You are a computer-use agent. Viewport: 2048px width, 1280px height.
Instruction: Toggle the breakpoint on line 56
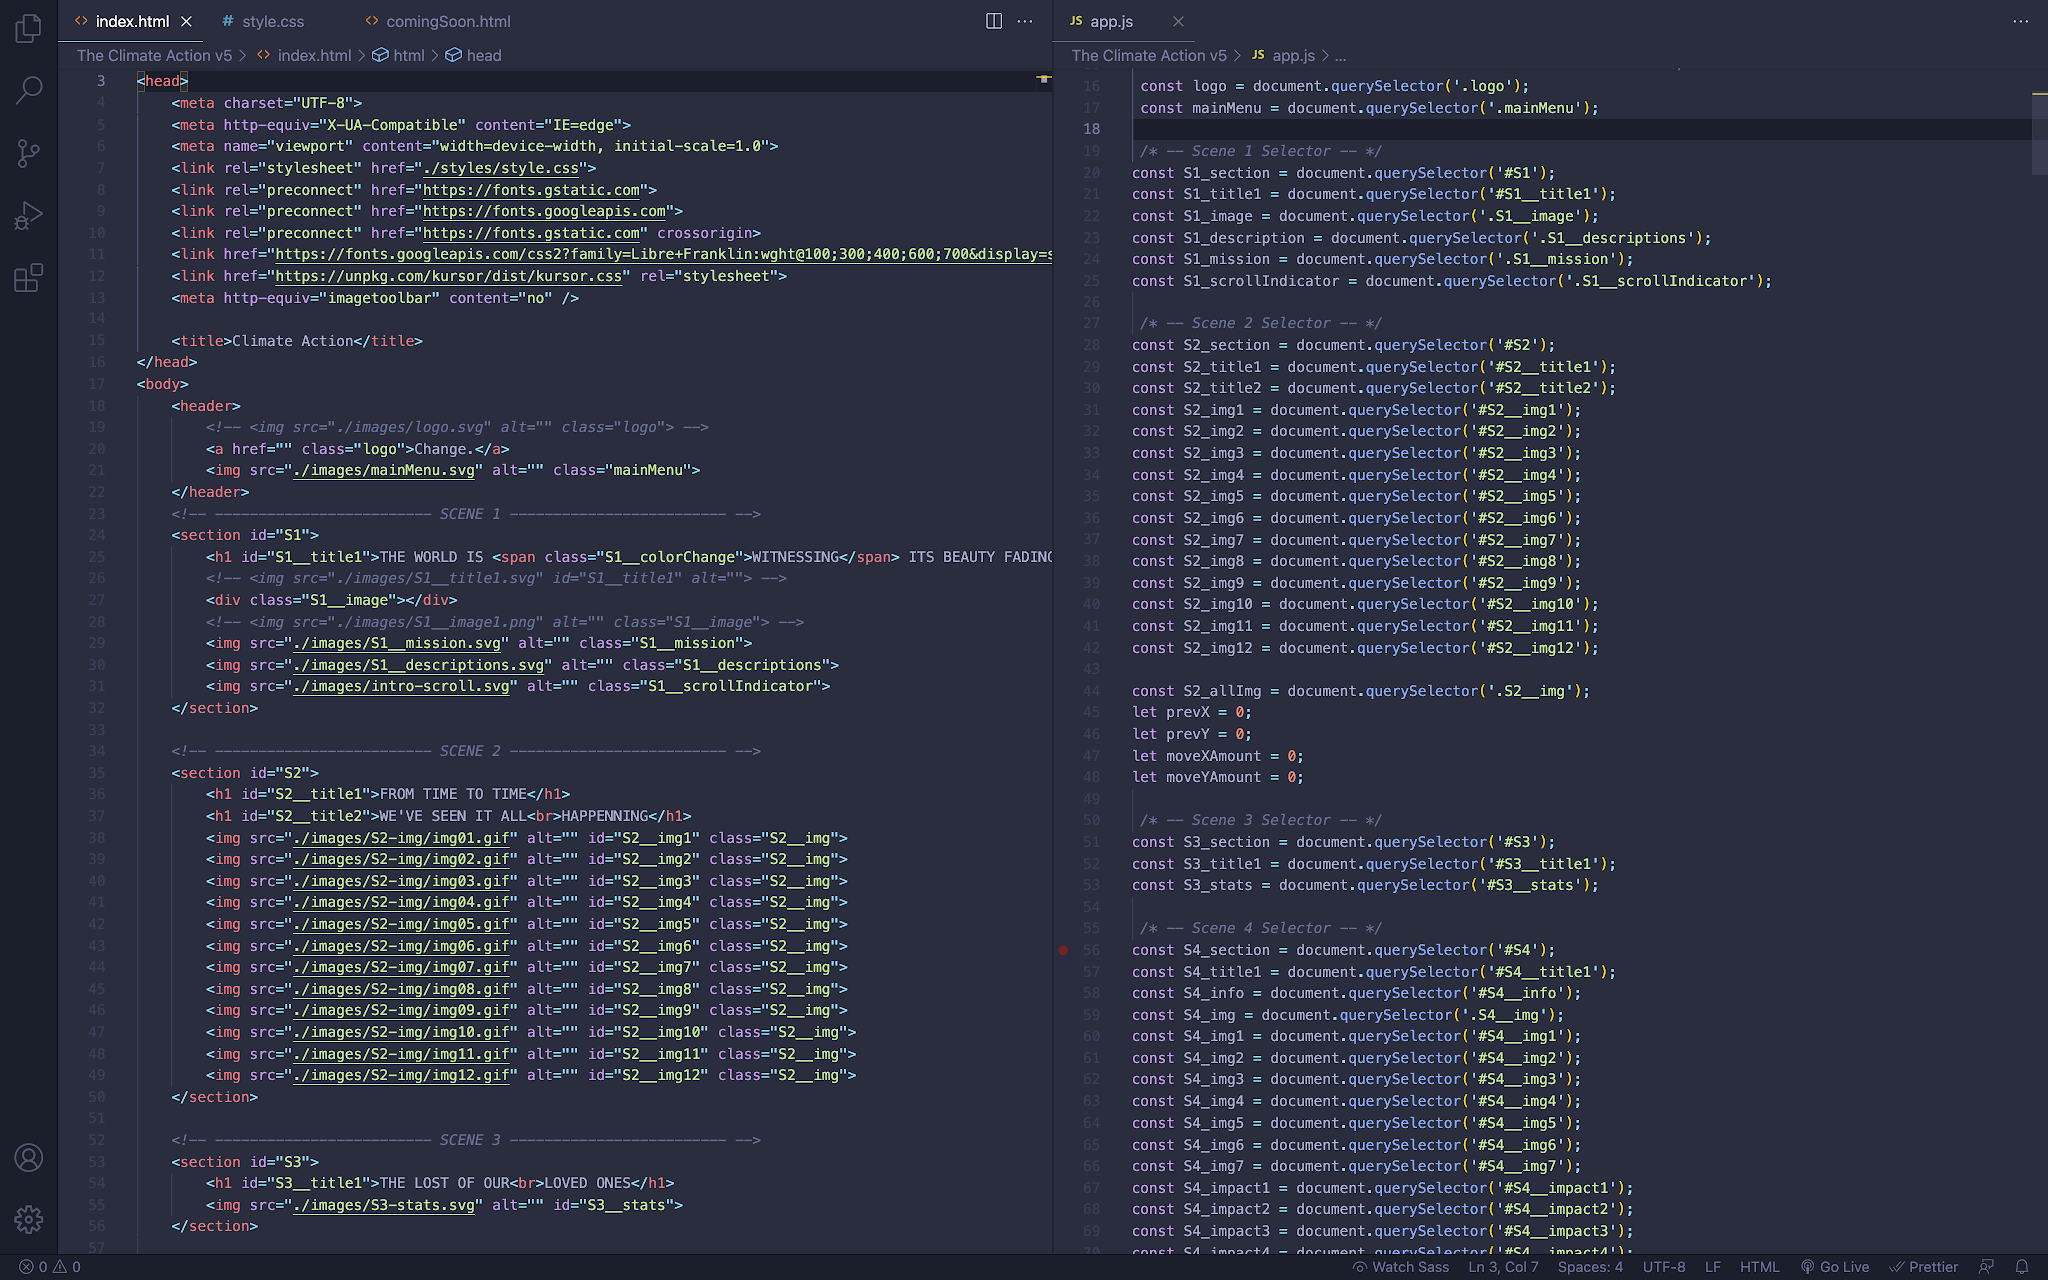click(1063, 950)
